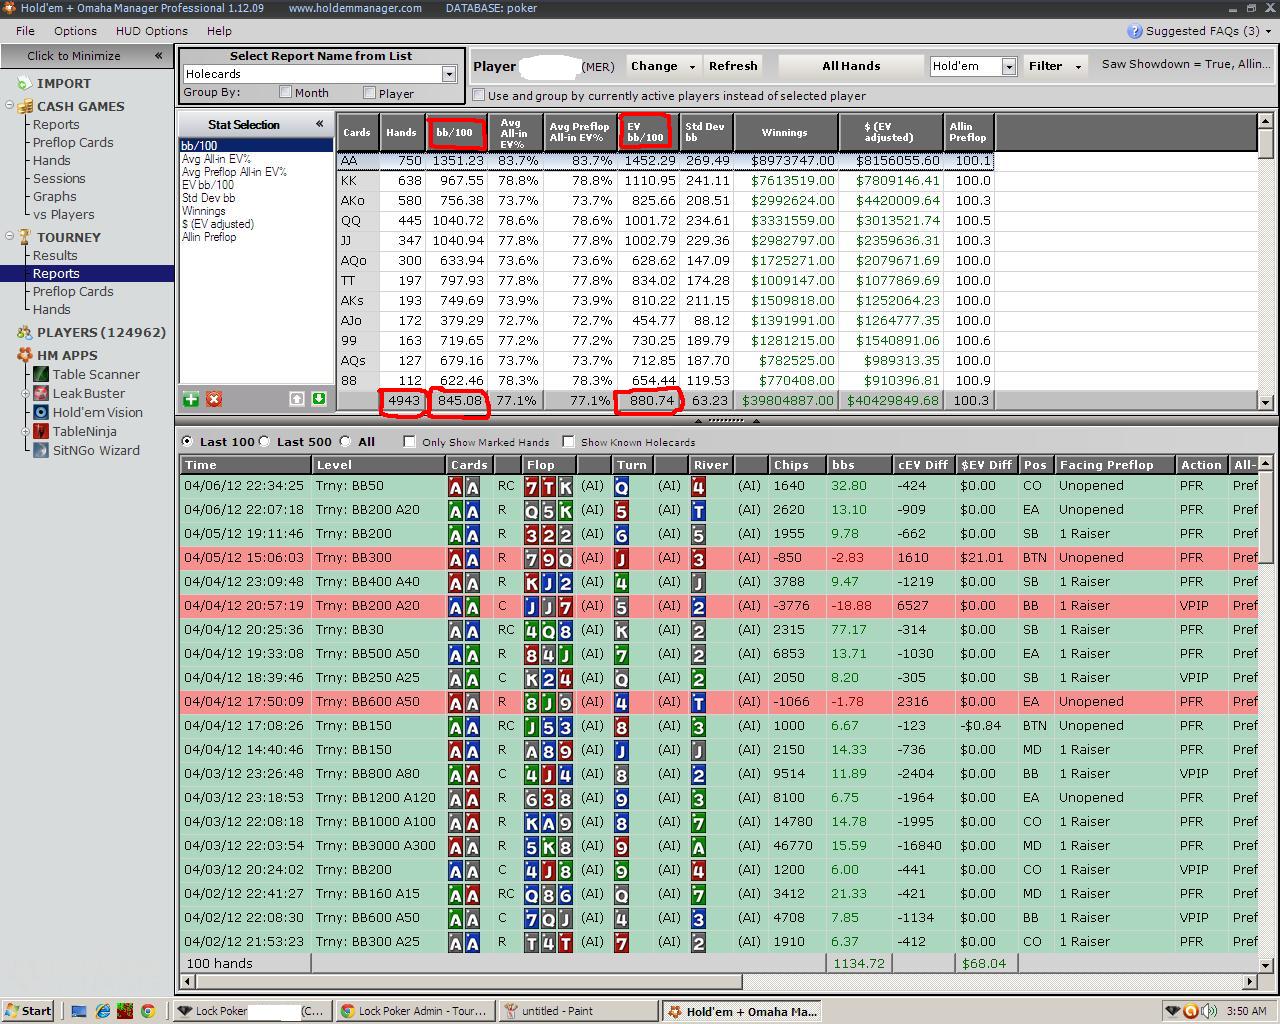This screenshot has height=1024, width=1280.
Task: Expand TableNinja tree node
Action: pyautogui.click(x=26, y=431)
